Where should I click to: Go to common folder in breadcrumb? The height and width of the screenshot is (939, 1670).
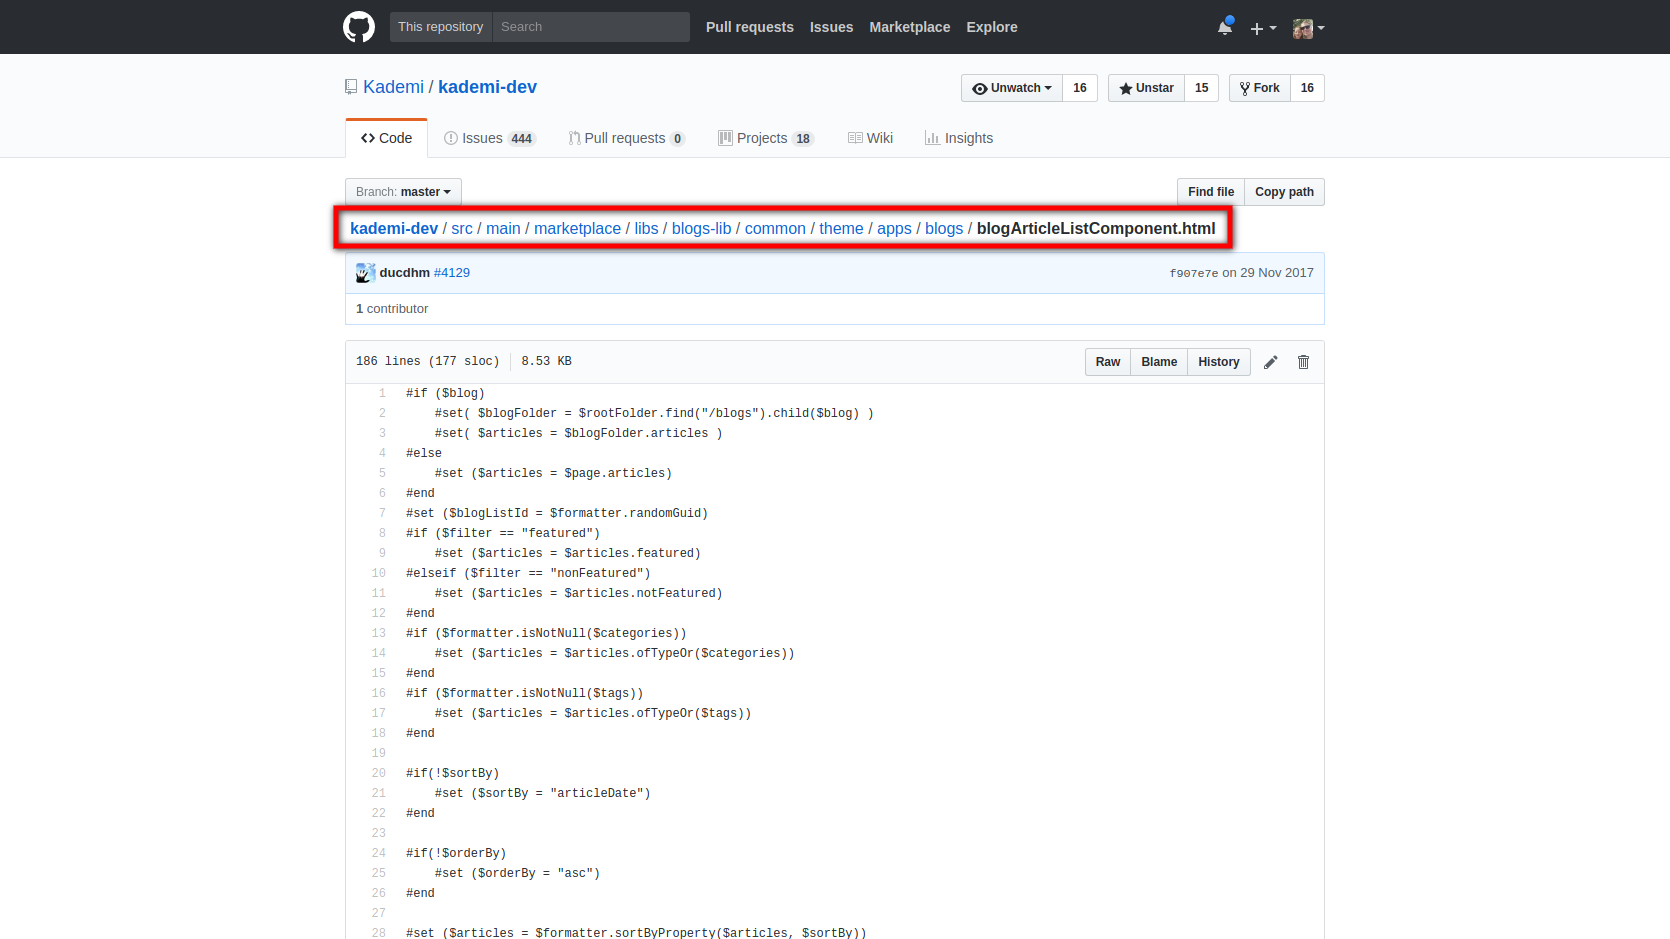point(775,229)
